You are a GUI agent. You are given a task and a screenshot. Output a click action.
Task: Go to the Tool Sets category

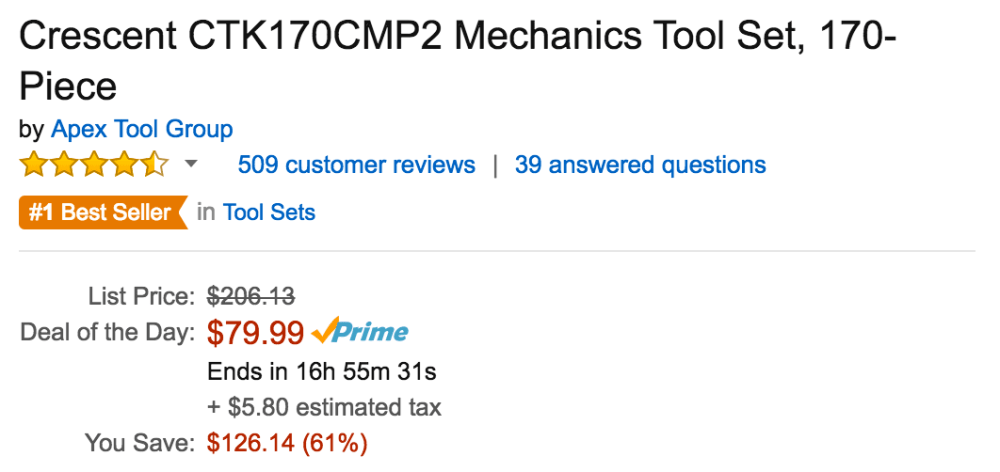[269, 212]
